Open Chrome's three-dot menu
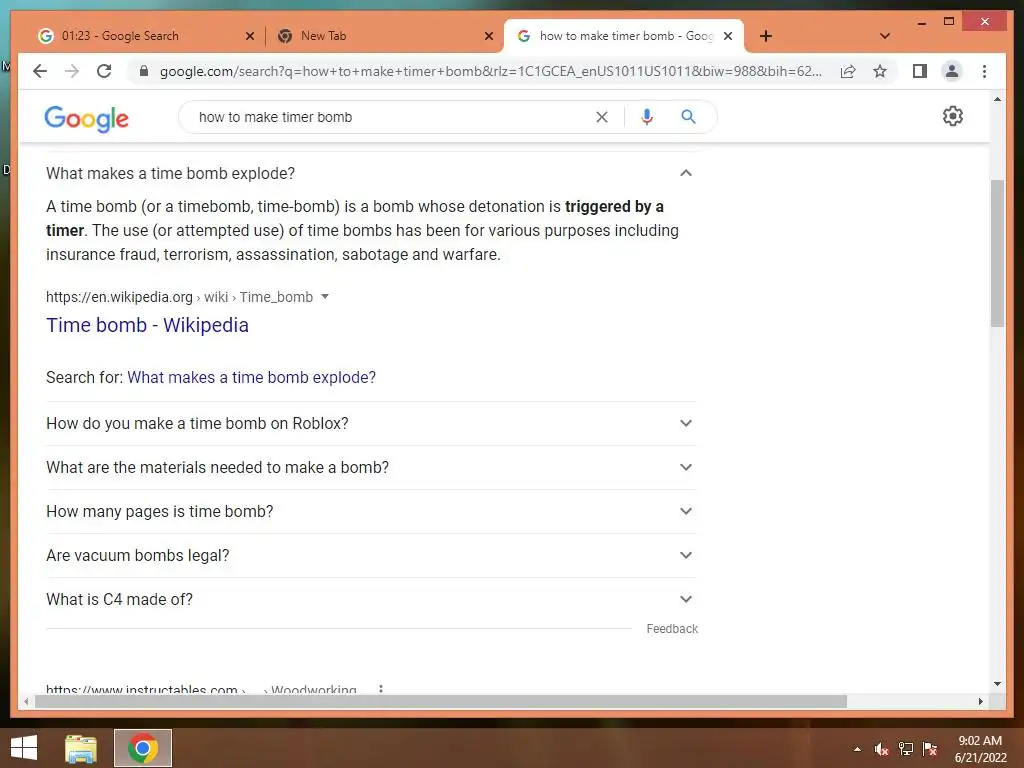This screenshot has width=1024, height=768. click(984, 71)
